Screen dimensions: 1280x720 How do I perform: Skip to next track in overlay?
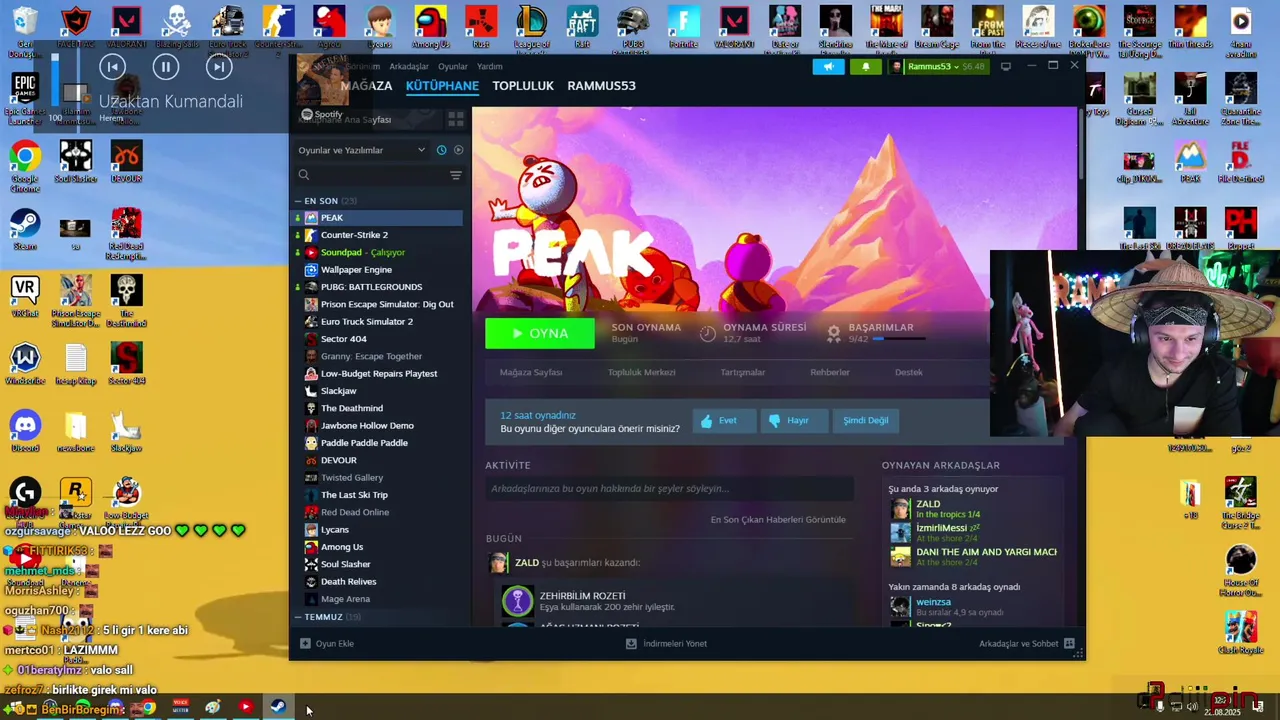(x=219, y=67)
